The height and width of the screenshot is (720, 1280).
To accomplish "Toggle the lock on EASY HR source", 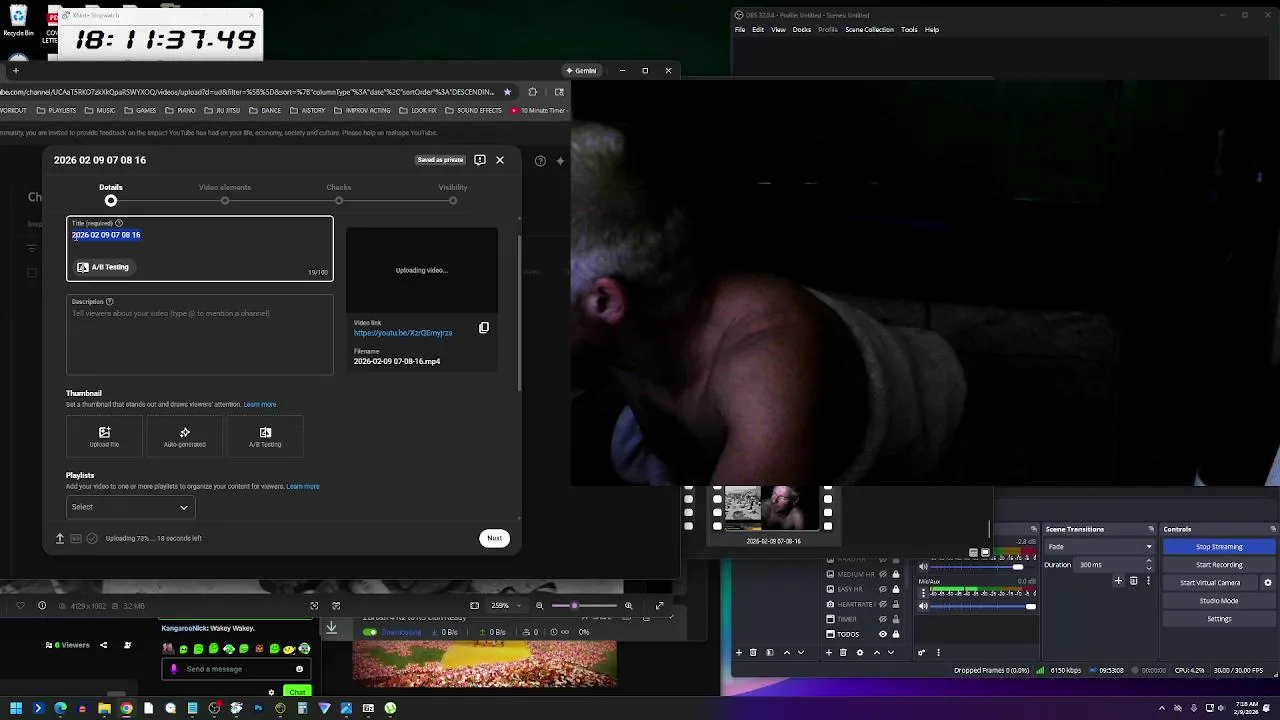I will click(895, 589).
